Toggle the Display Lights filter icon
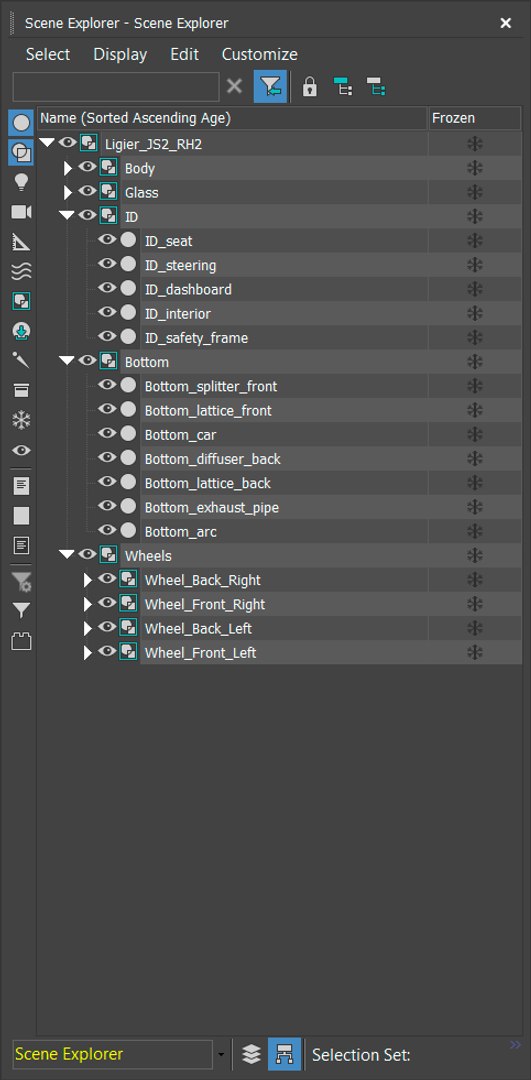 click(x=21, y=182)
